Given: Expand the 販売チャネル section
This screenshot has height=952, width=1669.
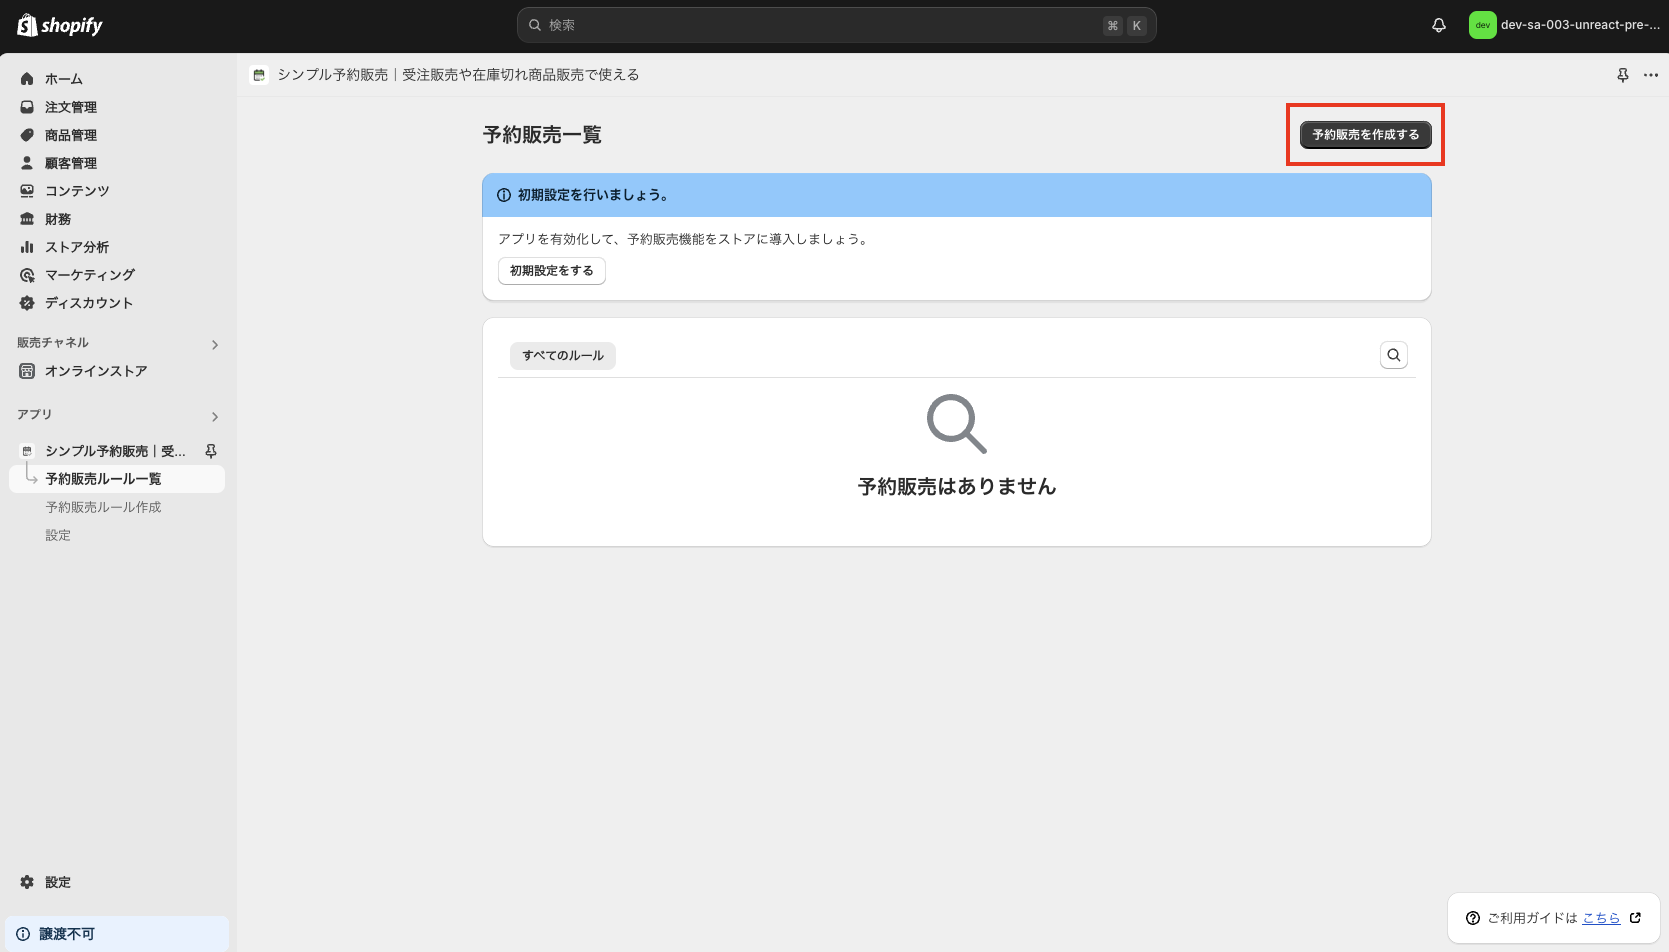Looking at the screenshot, I should (x=214, y=344).
